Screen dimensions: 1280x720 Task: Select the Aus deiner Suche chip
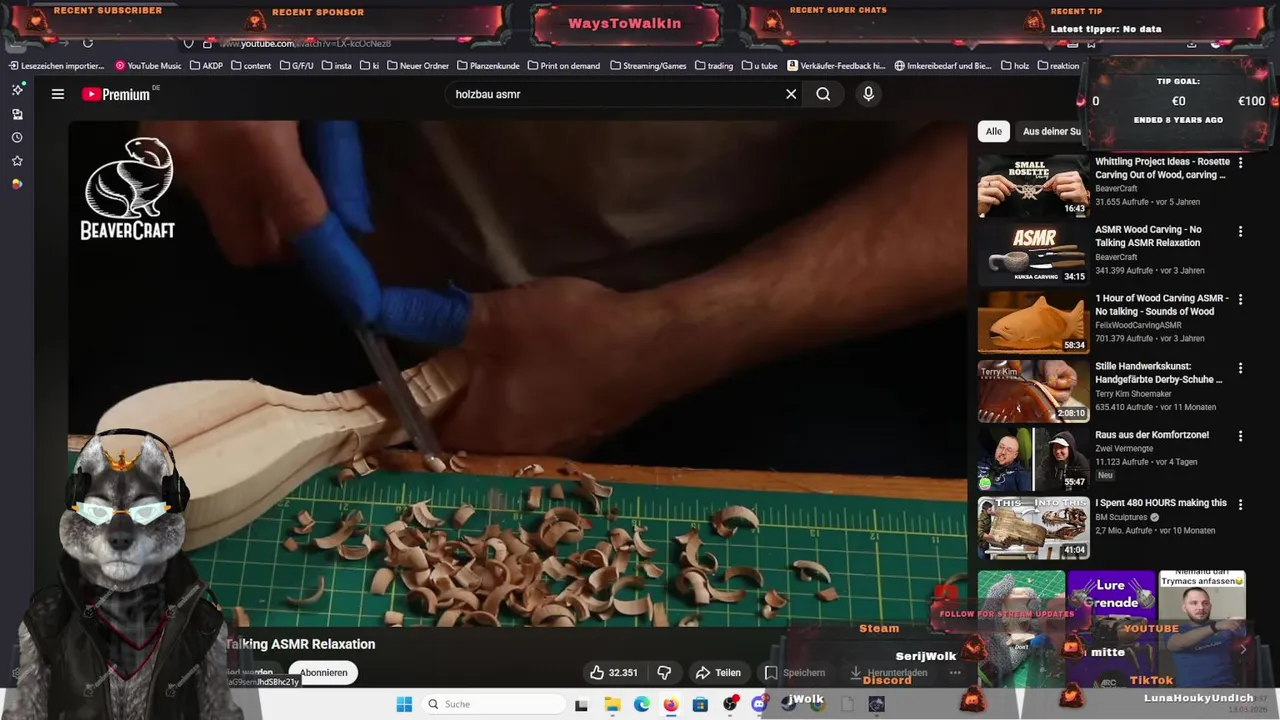coord(1050,131)
